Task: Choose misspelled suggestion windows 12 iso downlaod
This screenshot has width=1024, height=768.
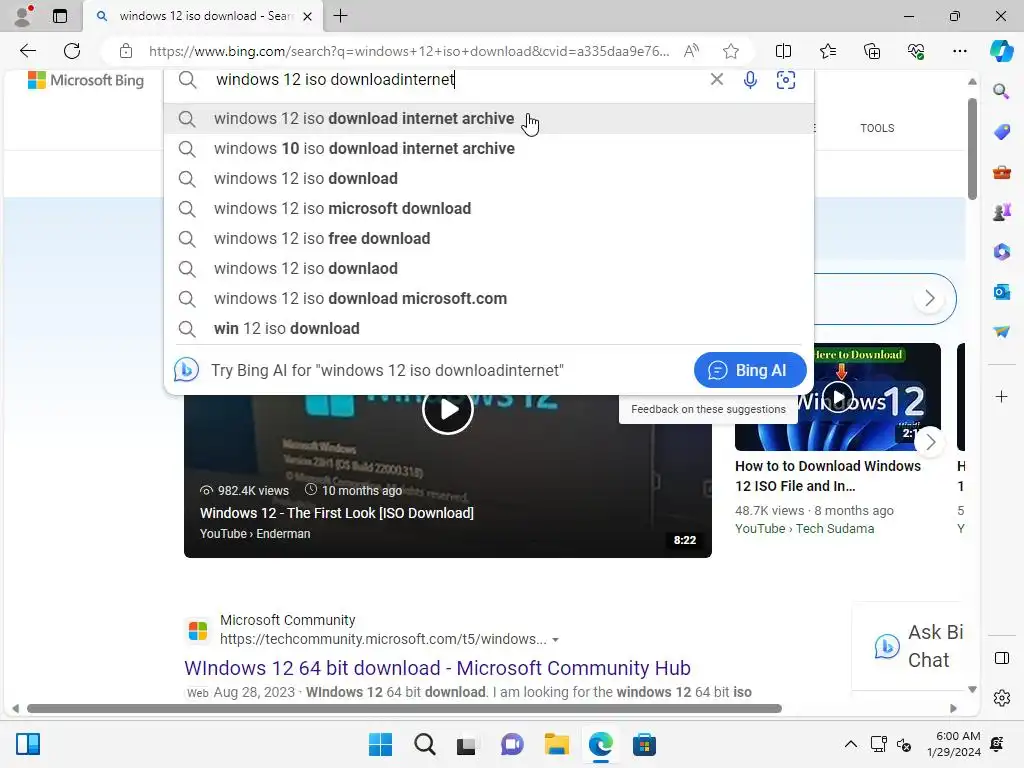Action: pyautogui.click(x=488, y=268)
